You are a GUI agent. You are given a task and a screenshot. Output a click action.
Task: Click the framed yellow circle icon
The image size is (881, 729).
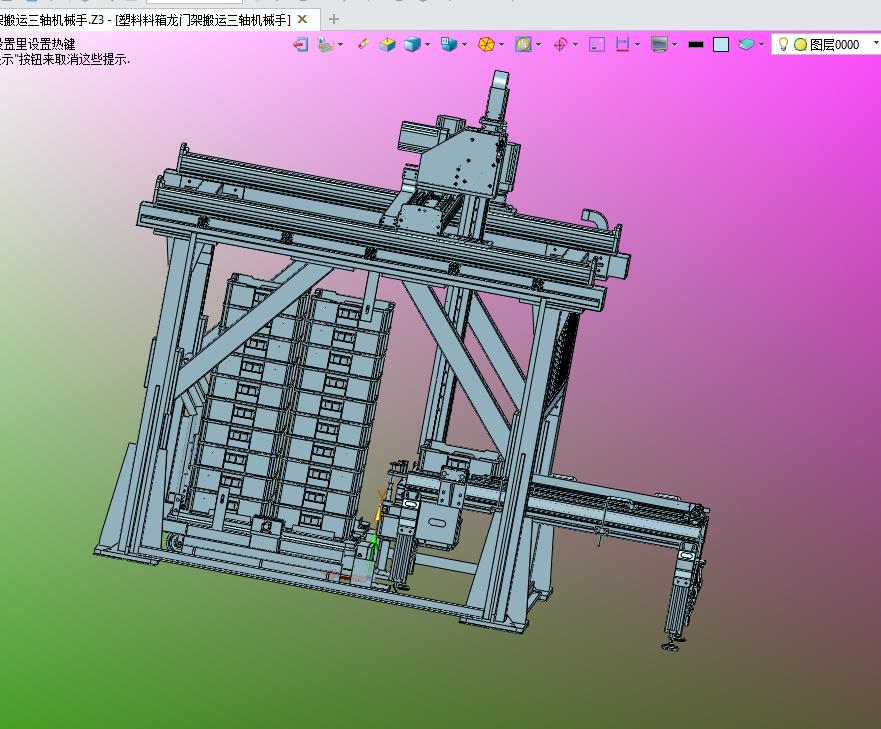[x=524, y=44]
